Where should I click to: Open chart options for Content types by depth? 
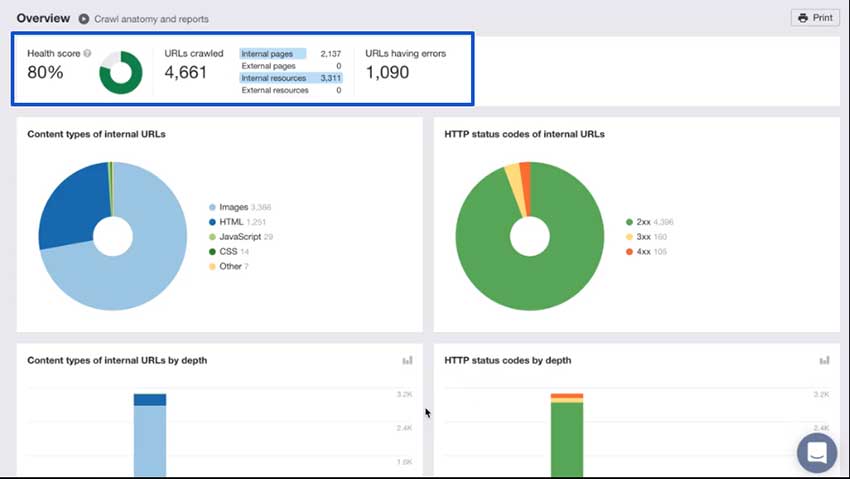tap(407, 360)
